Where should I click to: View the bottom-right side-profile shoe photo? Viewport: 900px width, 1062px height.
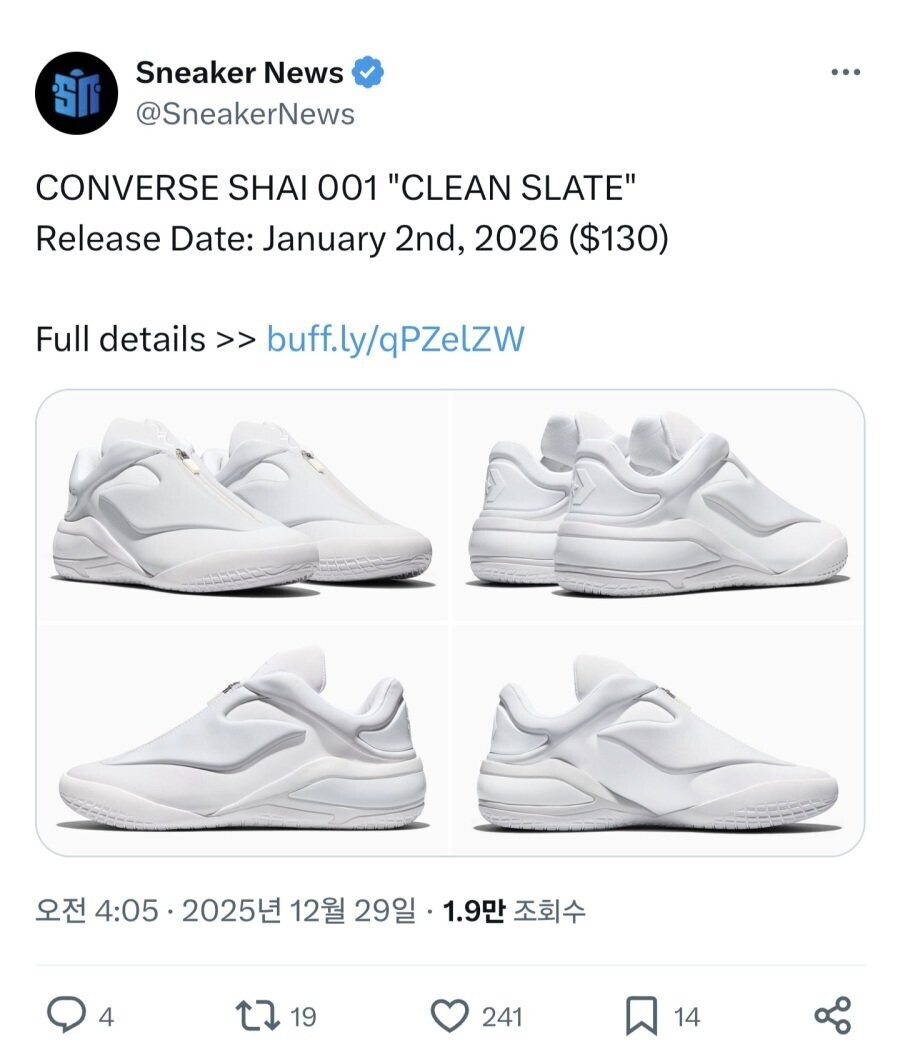(x=659, y=740)
